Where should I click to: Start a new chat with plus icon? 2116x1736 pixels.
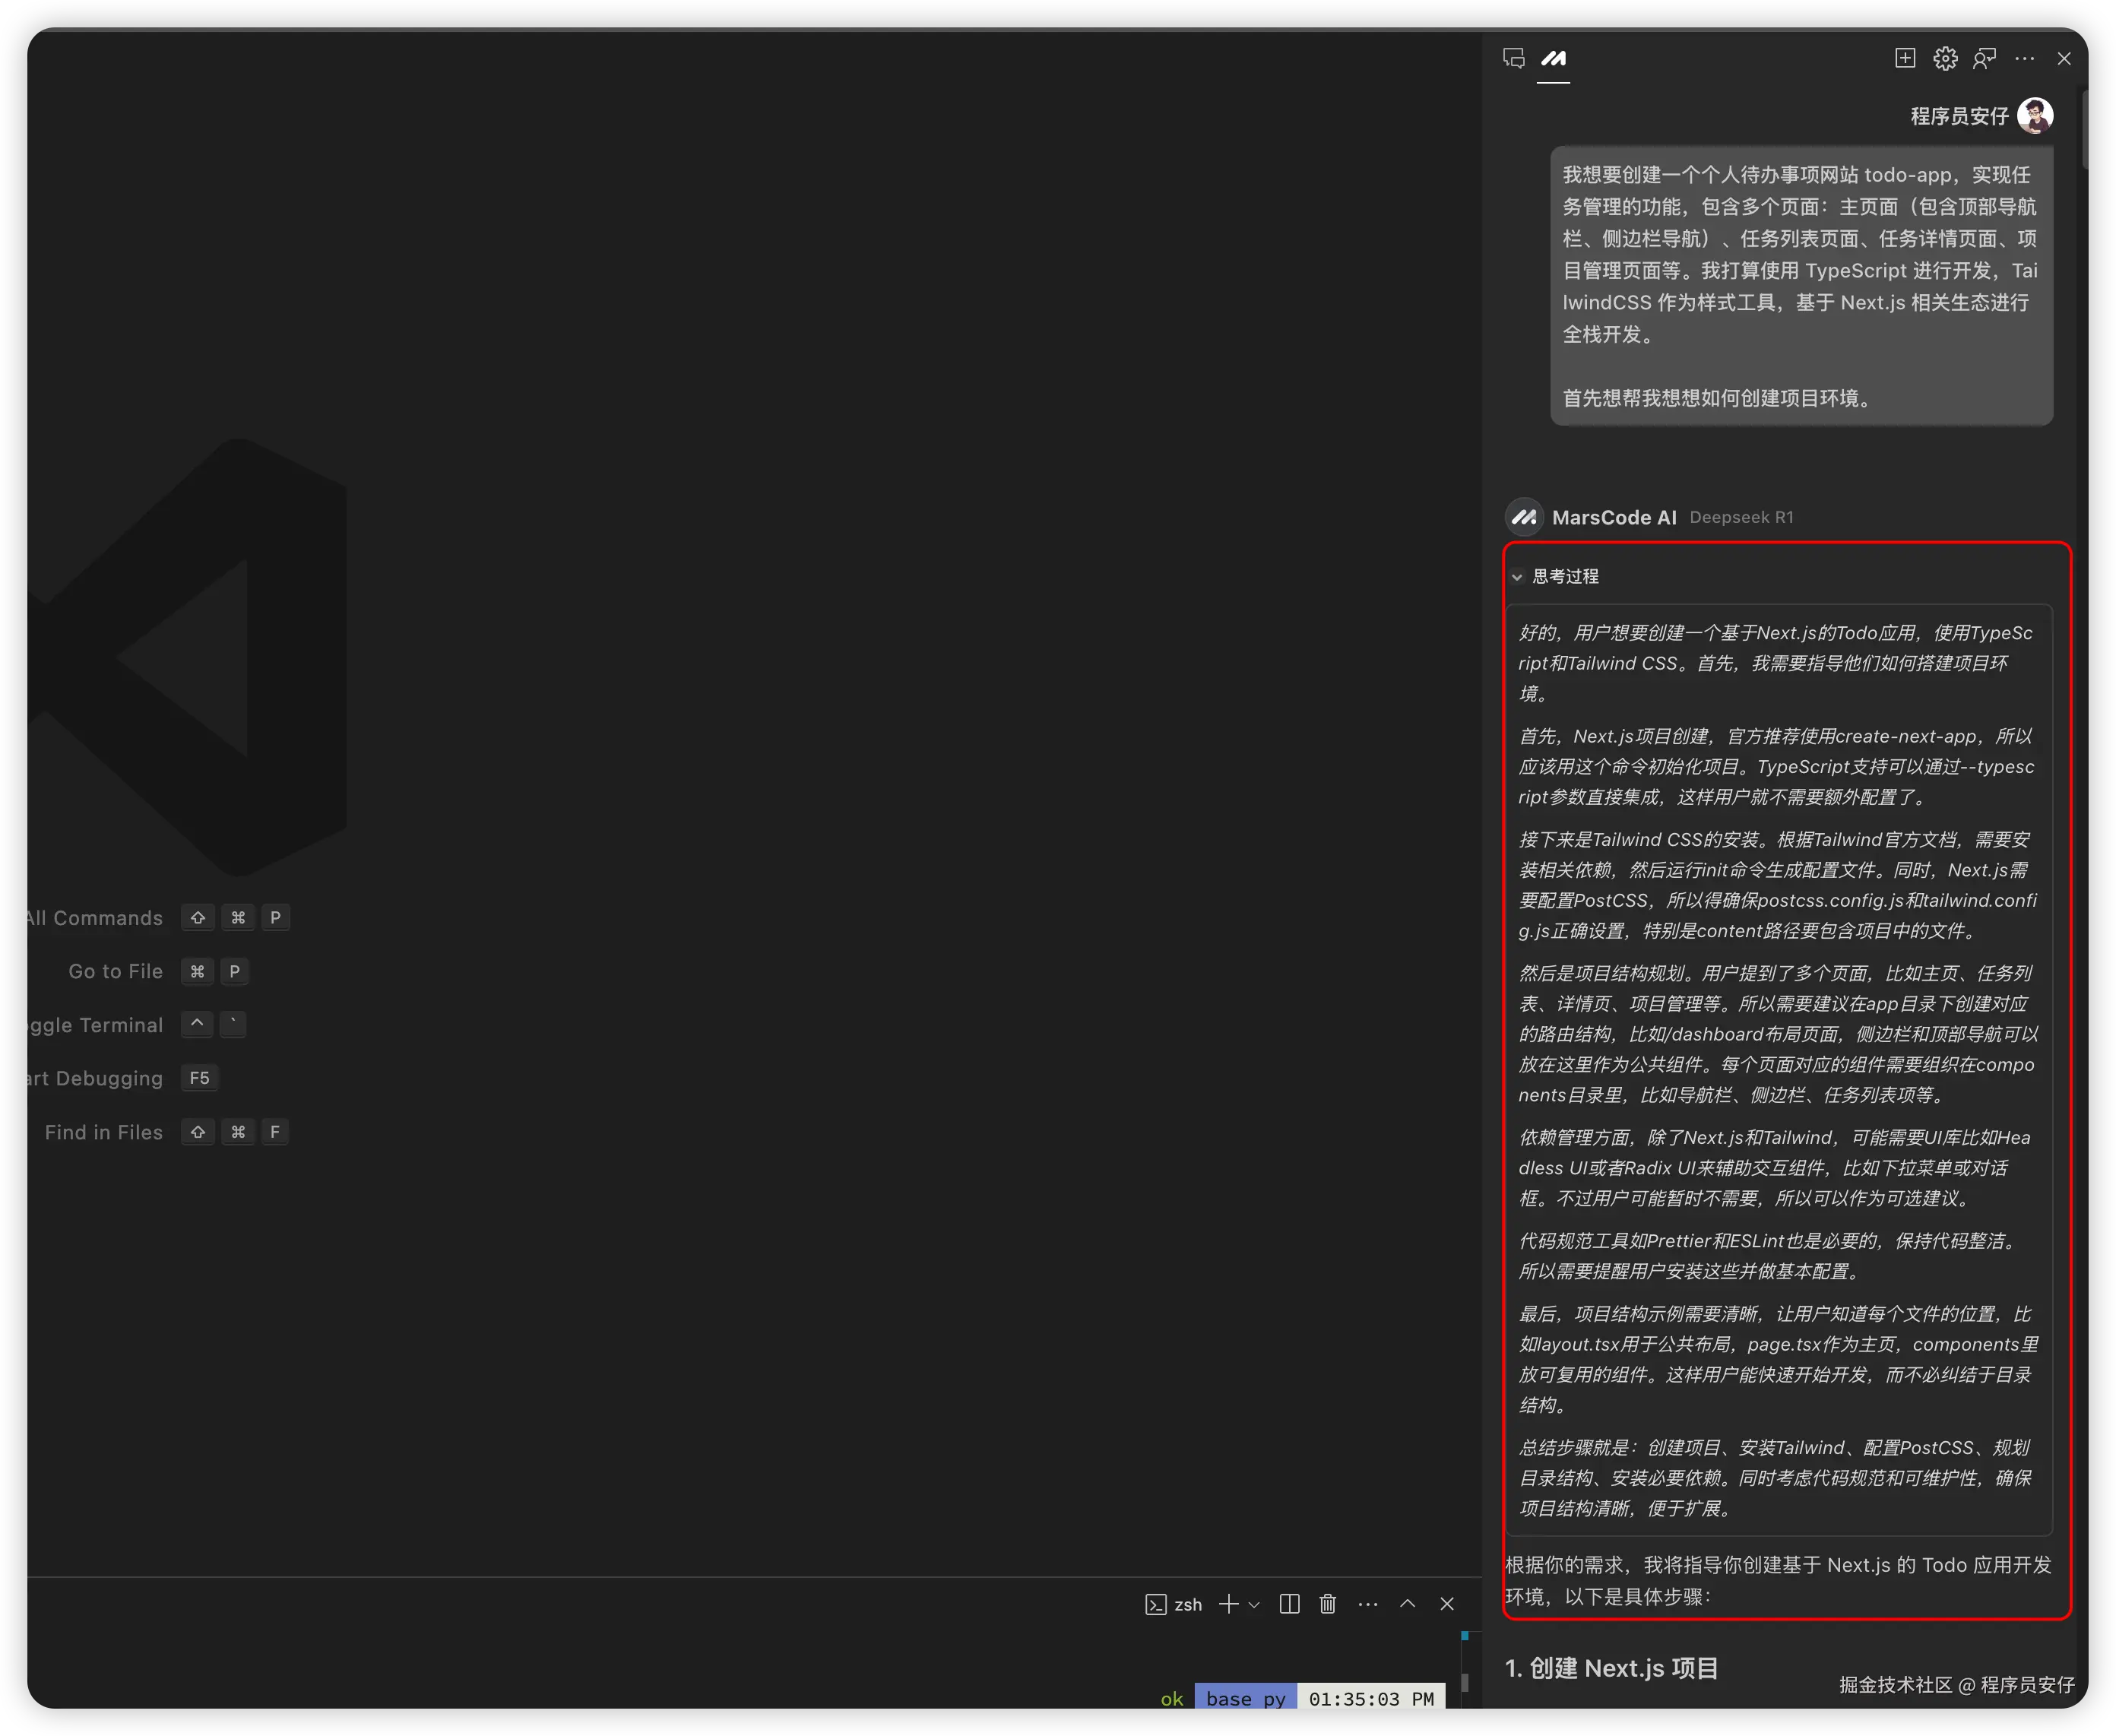pos(1905,59)
